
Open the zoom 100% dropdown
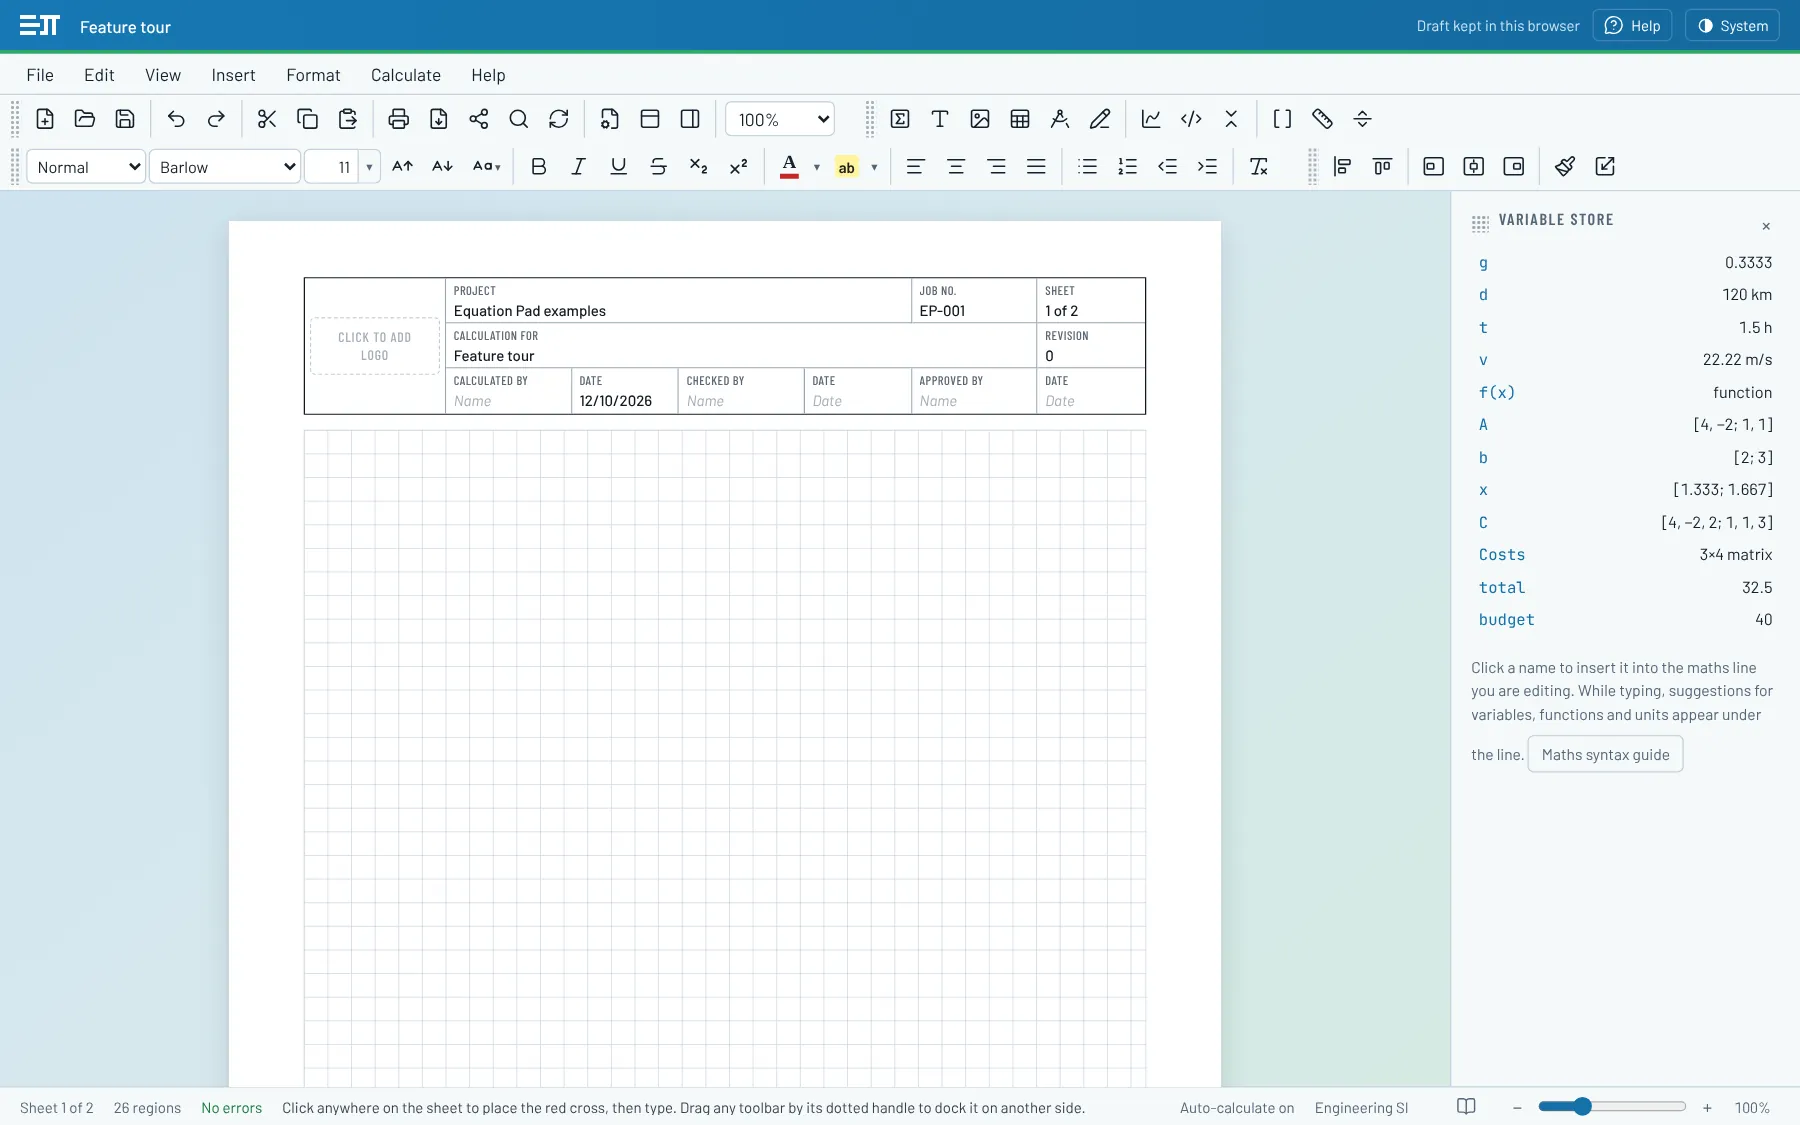(780, 119)
